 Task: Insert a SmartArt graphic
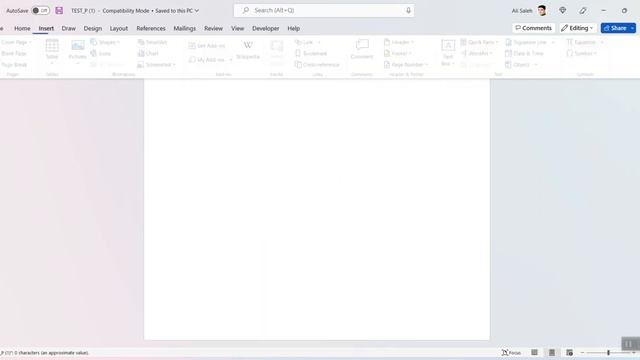(x=152, y=42)
